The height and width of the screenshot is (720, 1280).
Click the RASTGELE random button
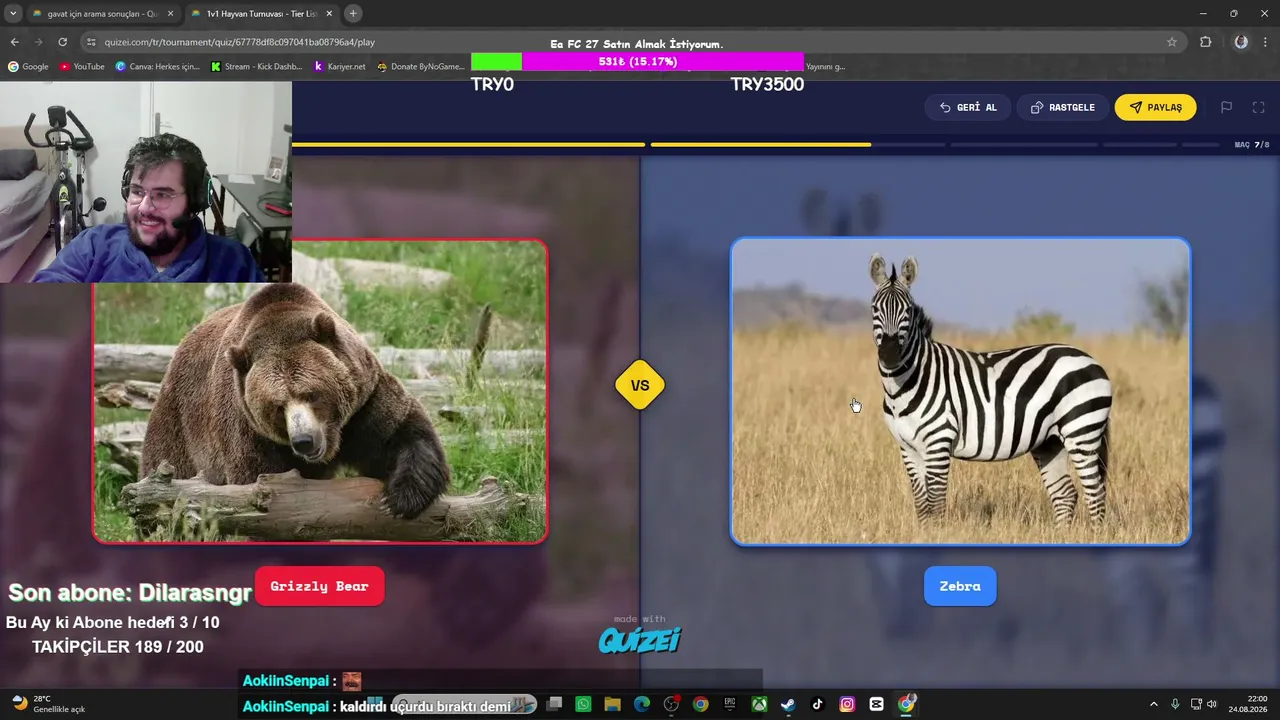pyautogui.click(x=1062, y=107)
